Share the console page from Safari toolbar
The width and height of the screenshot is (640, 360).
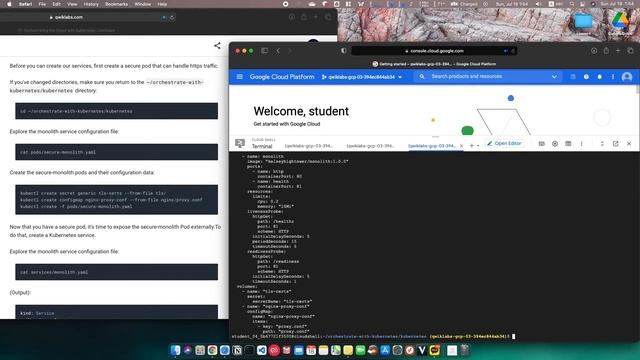pos(606,51)
